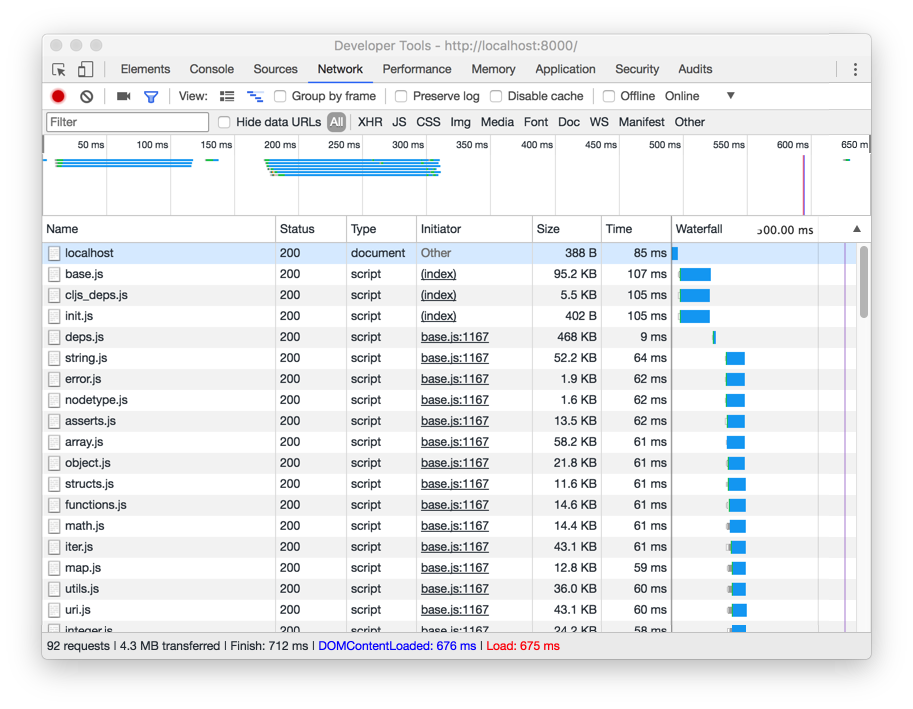Click the capture screenshots camera icon
The image size is (913, 709).
click(x=123, y=96)
